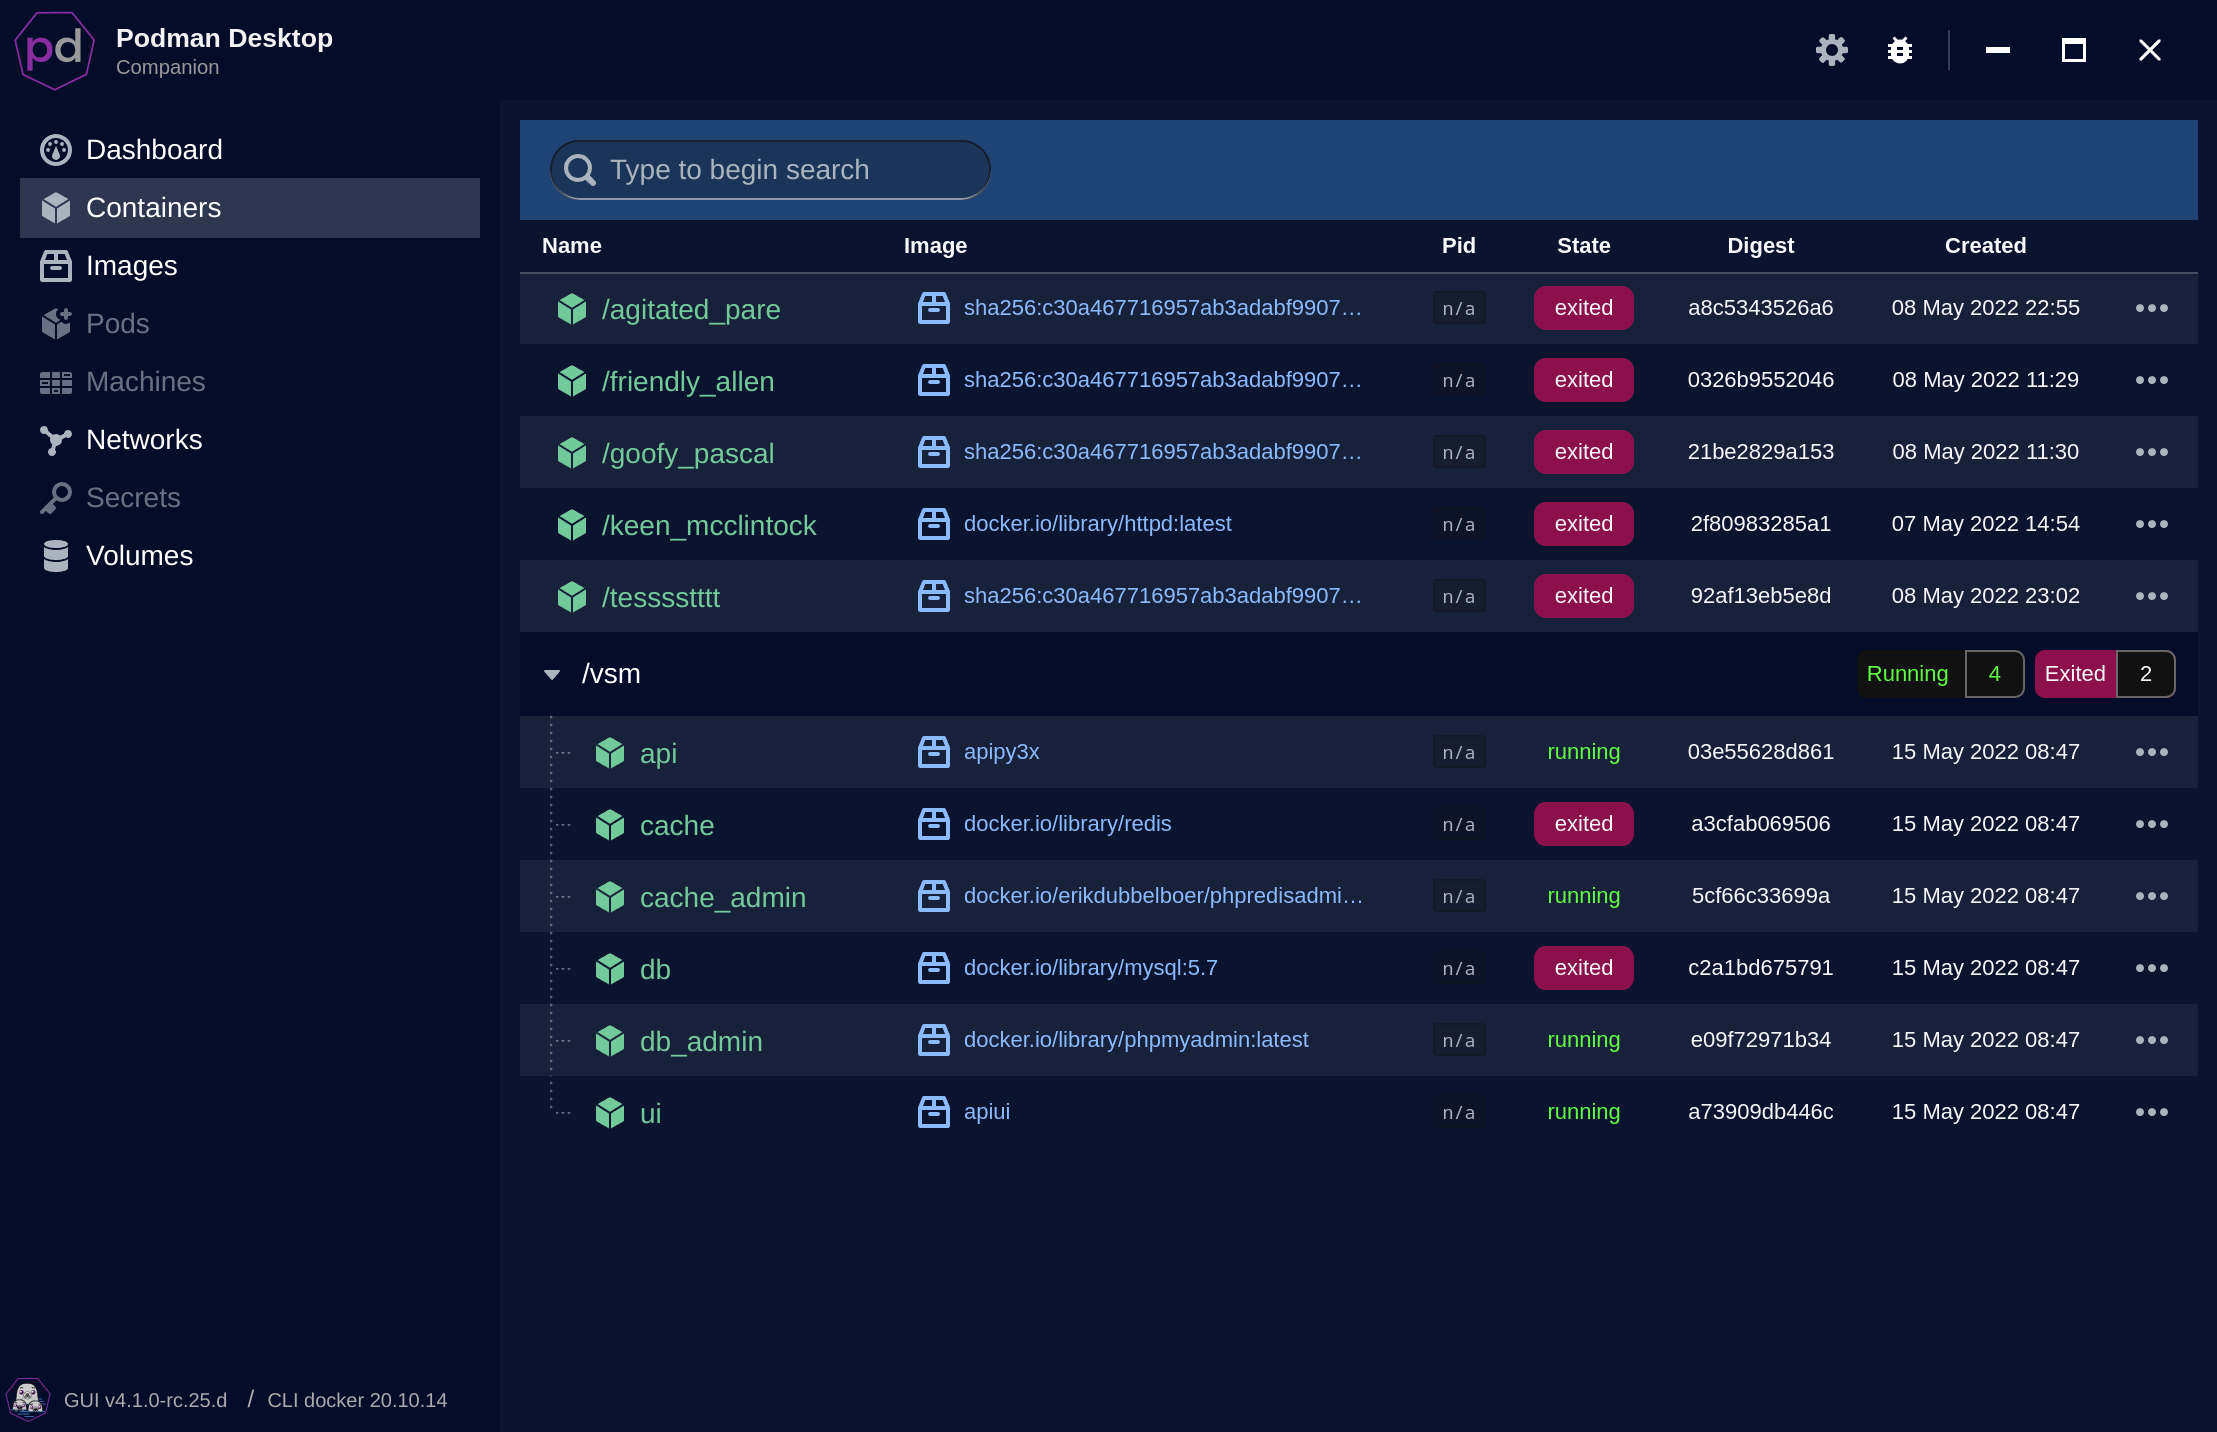Click the container cube icon beside cache_admin
This screenshot has width=2217, height=1432.
click(x=610, y=897)
